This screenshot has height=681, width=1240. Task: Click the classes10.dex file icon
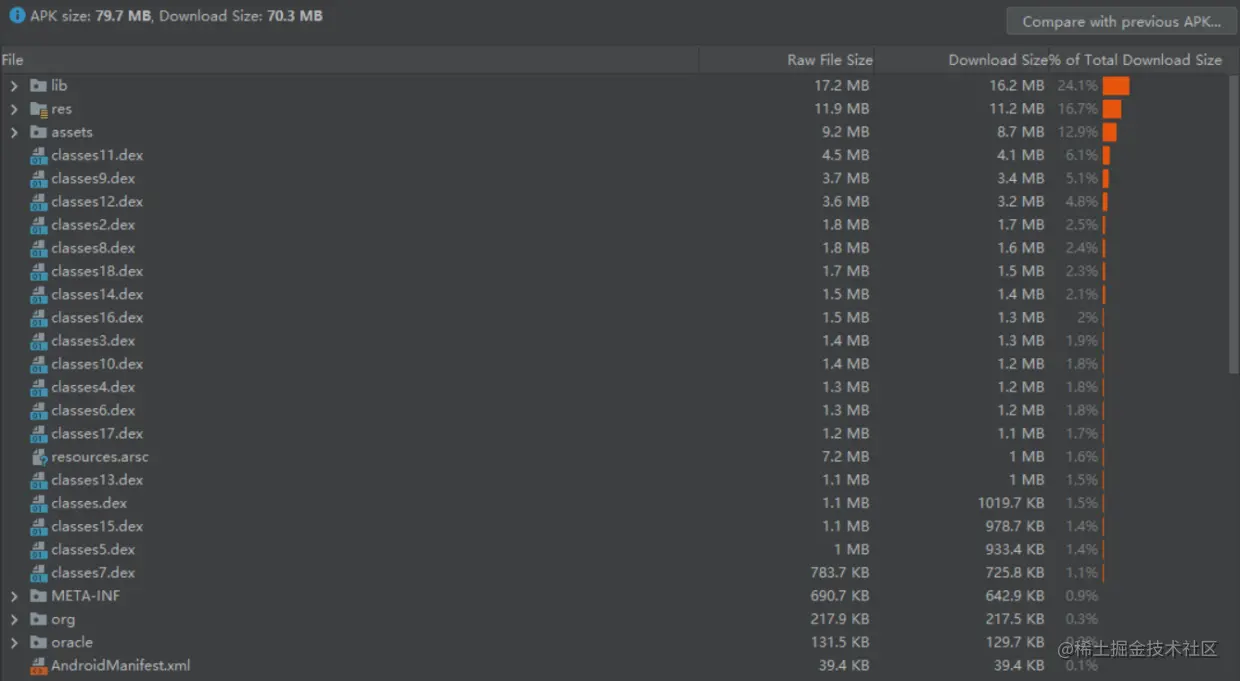pos(39,364)
